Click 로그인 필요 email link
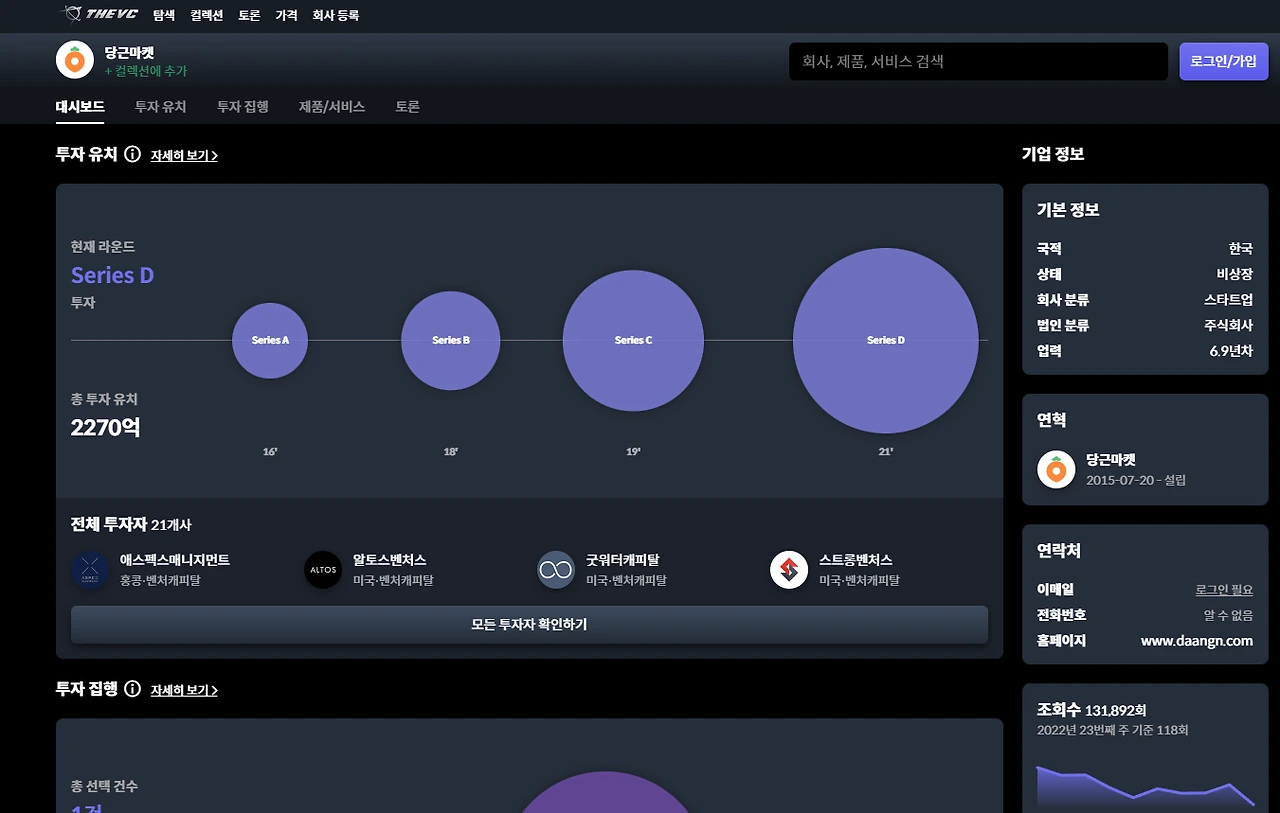The image size is (1280, 813). (x=1224, y=590)
